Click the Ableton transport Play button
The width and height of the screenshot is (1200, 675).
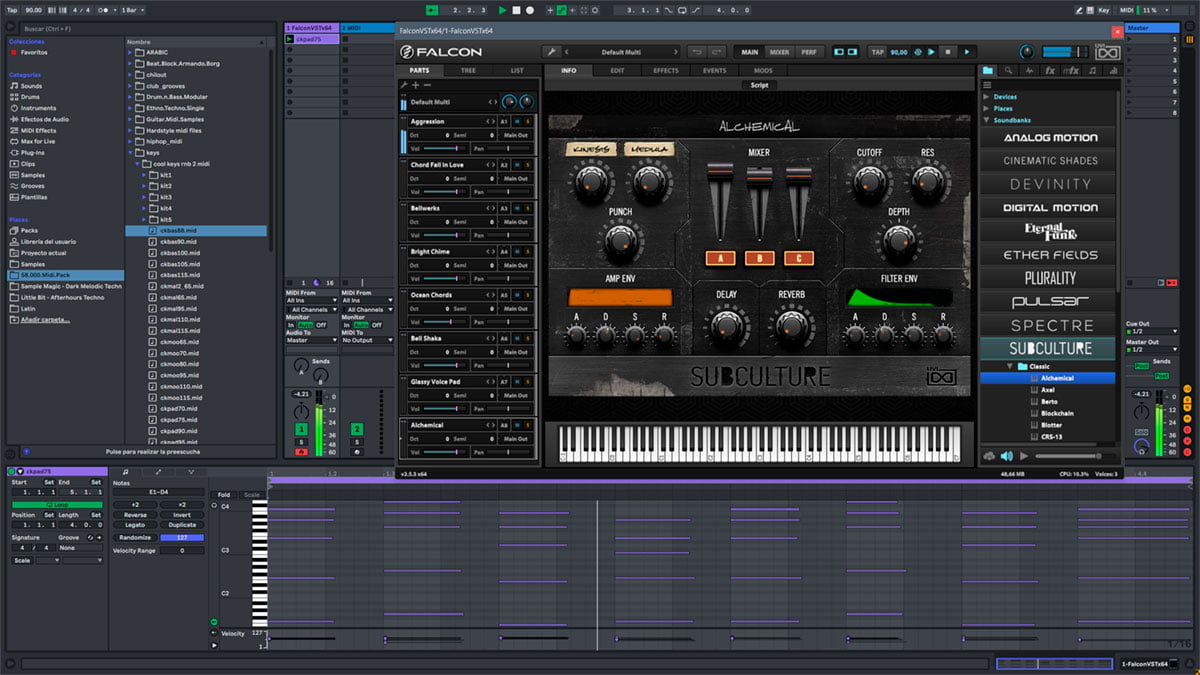coord(503,10)
